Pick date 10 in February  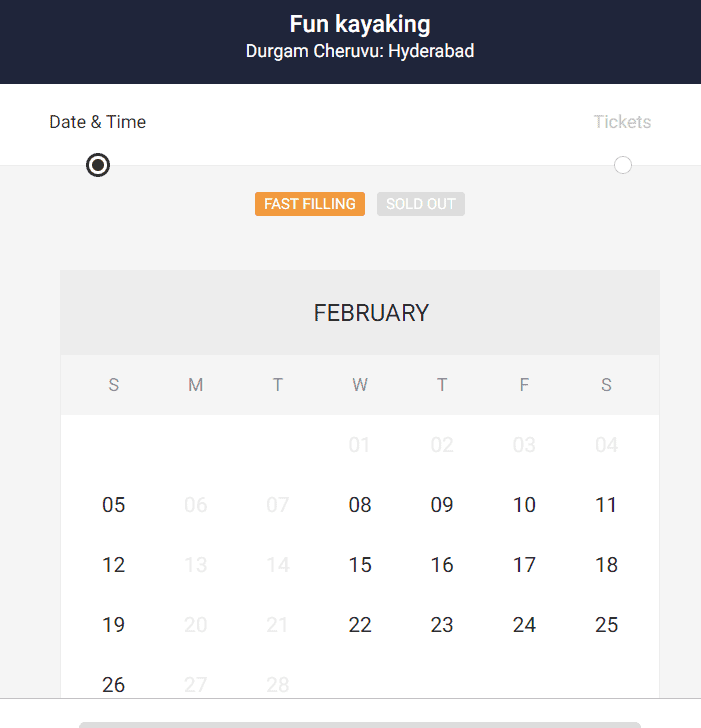524,505
